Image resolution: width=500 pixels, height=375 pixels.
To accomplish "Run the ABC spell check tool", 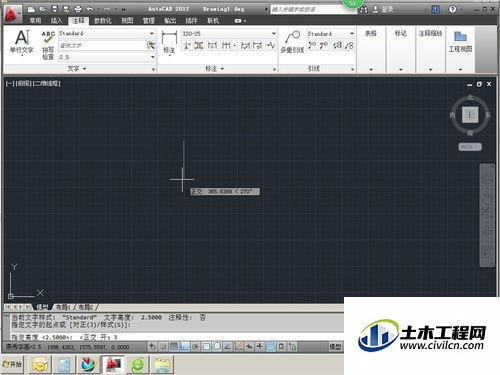I will tap(48, 45).
